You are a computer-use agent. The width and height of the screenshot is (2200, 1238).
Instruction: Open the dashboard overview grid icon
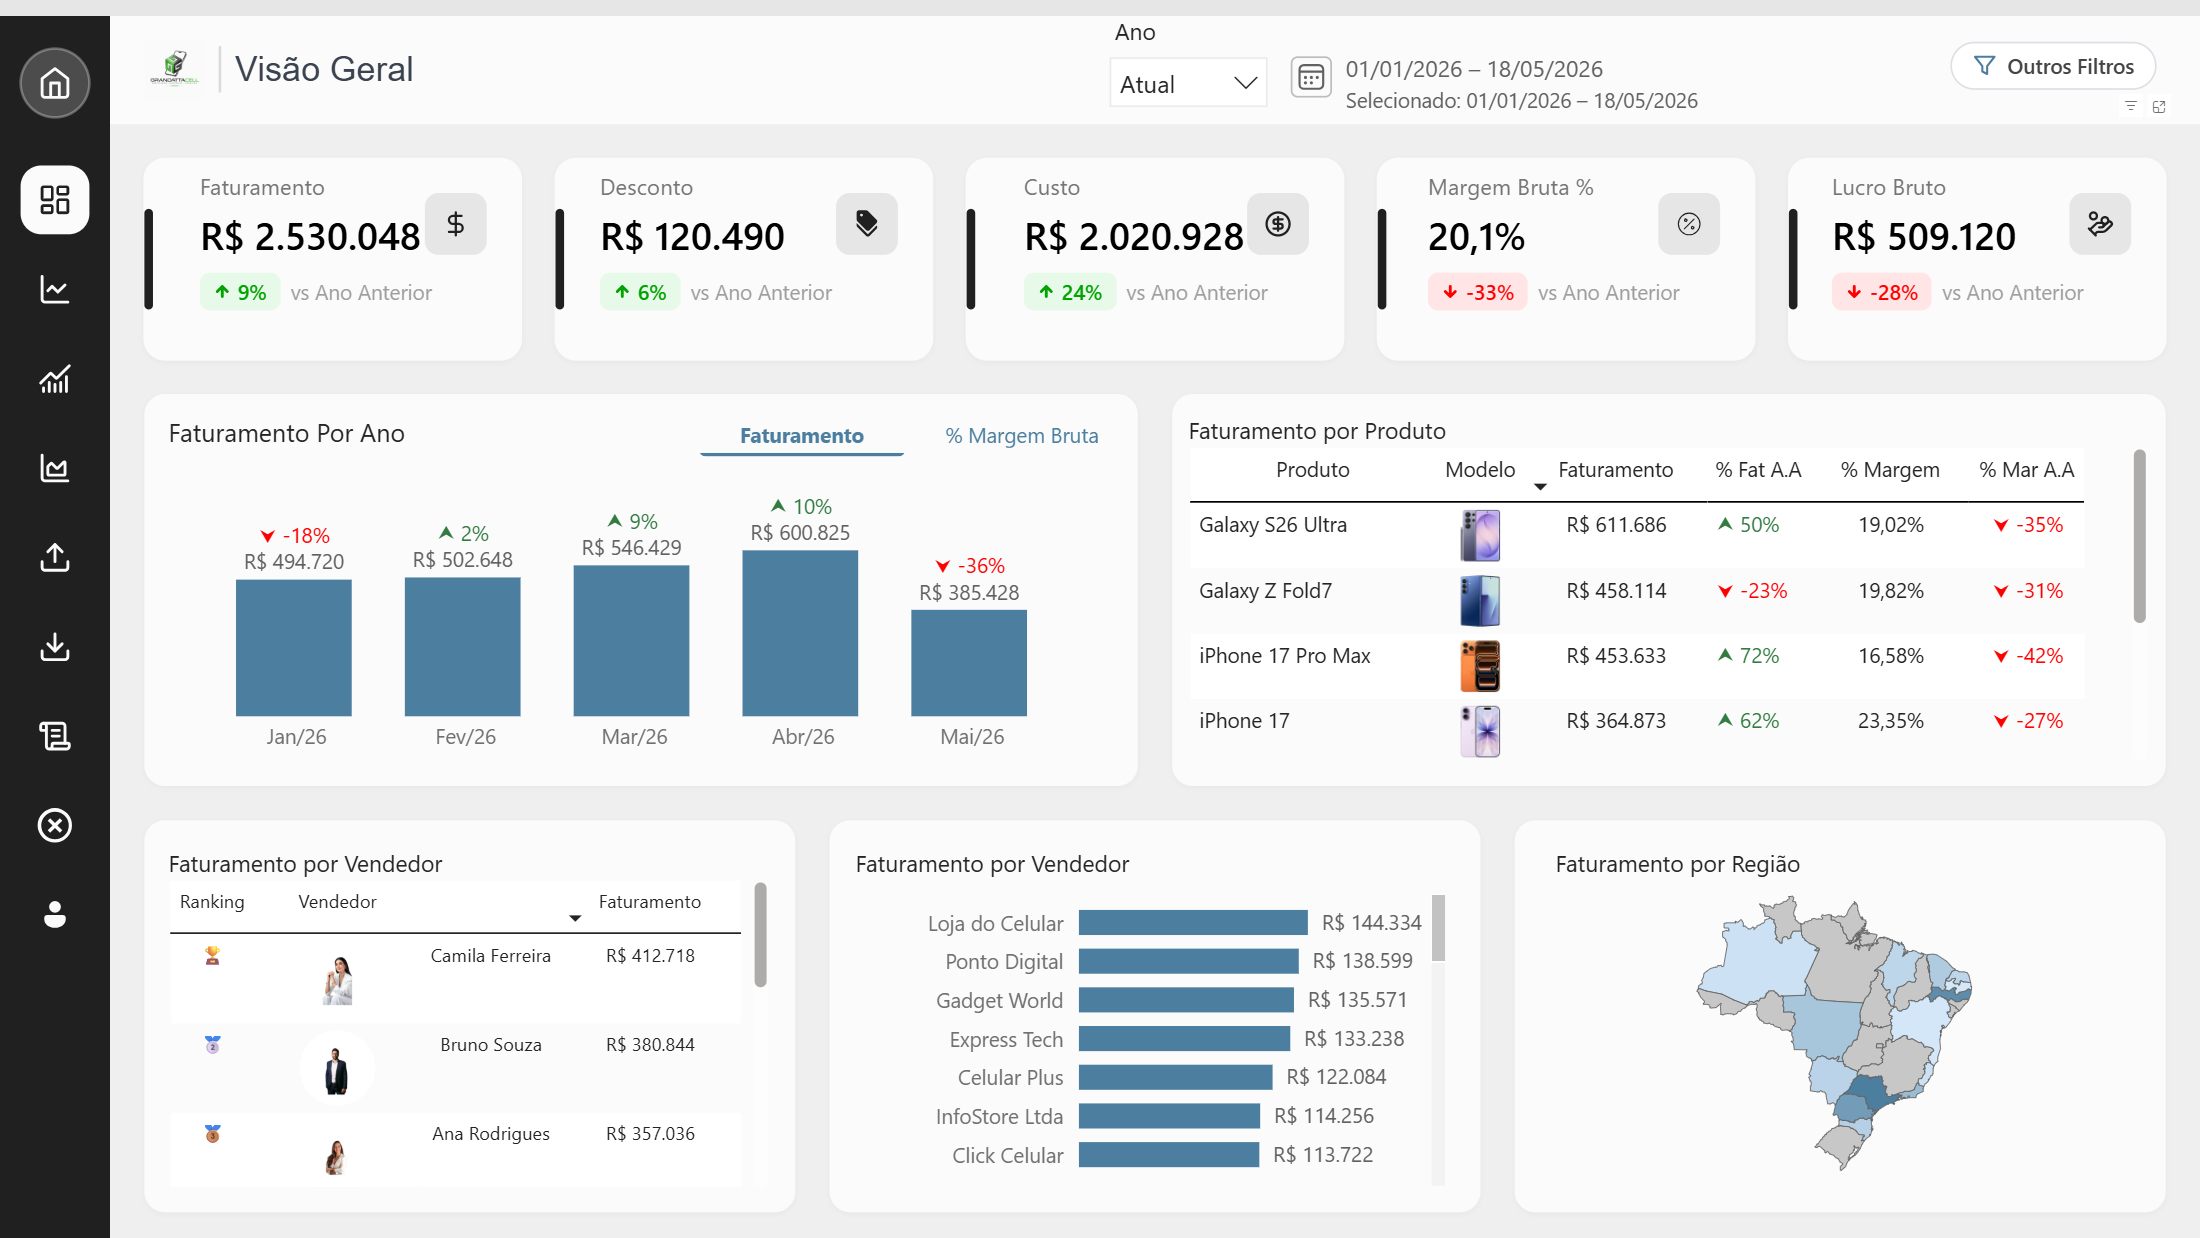(x=55, y=200)
